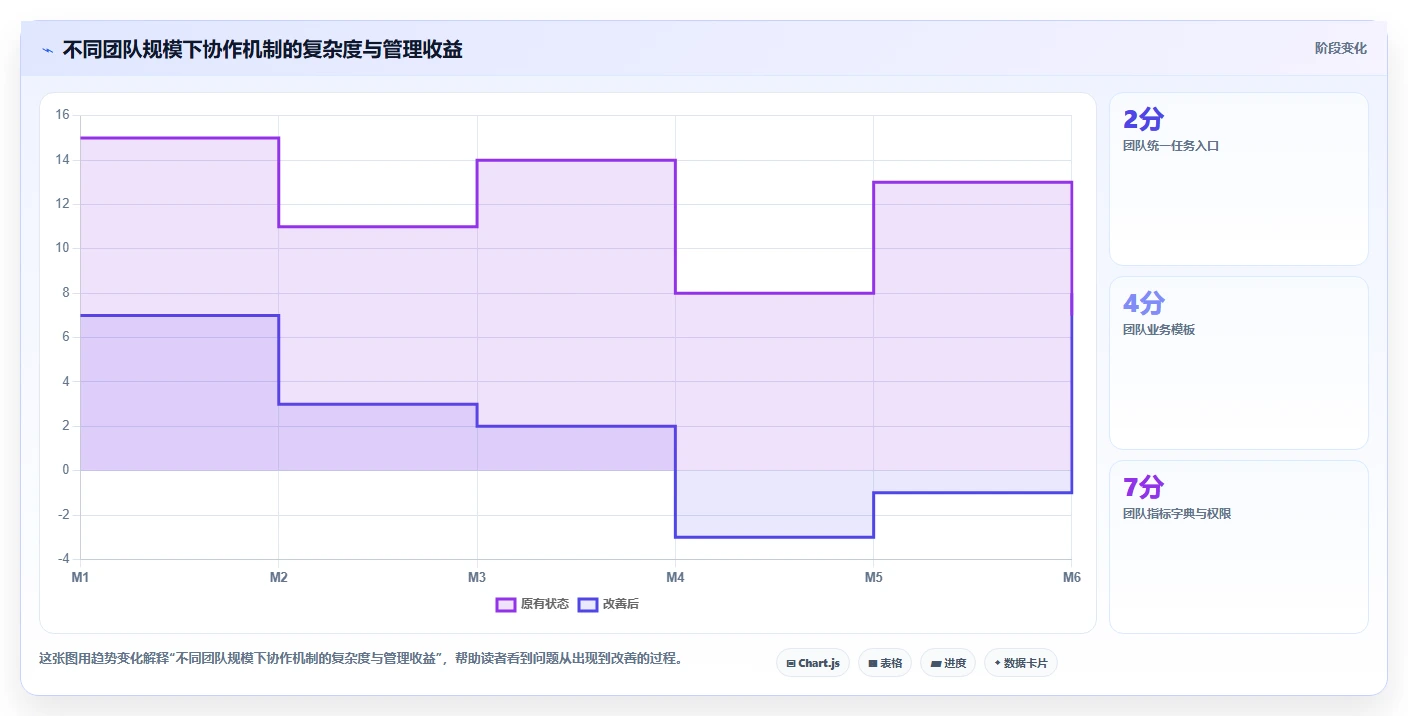Viewport: 1408px width, 716px height.
Task: Click the M2 axis label
Action: click(x=279, y=577)
